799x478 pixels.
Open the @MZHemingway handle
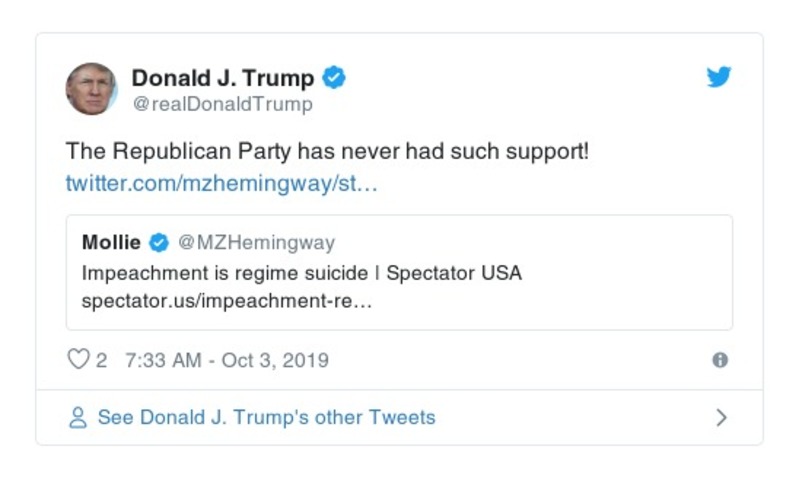256,243
